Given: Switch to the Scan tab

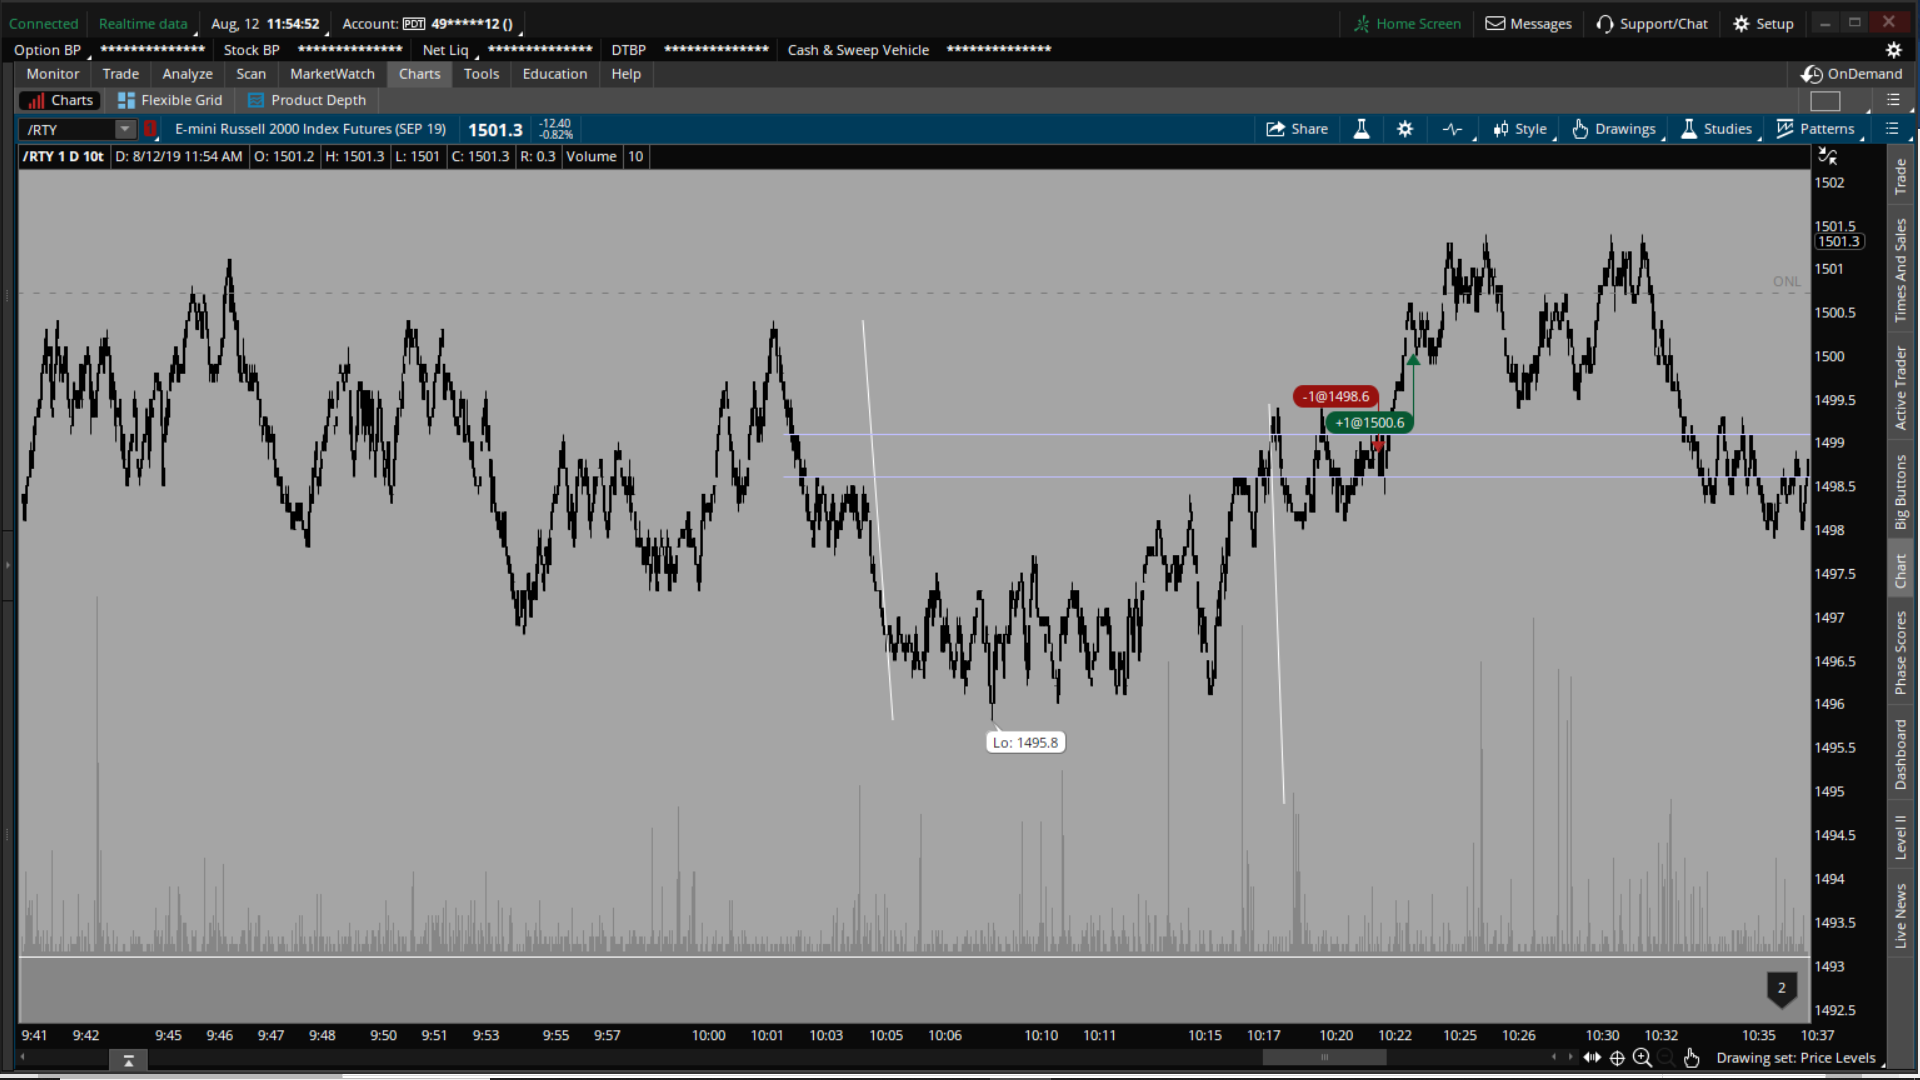Looking at the screenshot, I should (x=251, y=74).
